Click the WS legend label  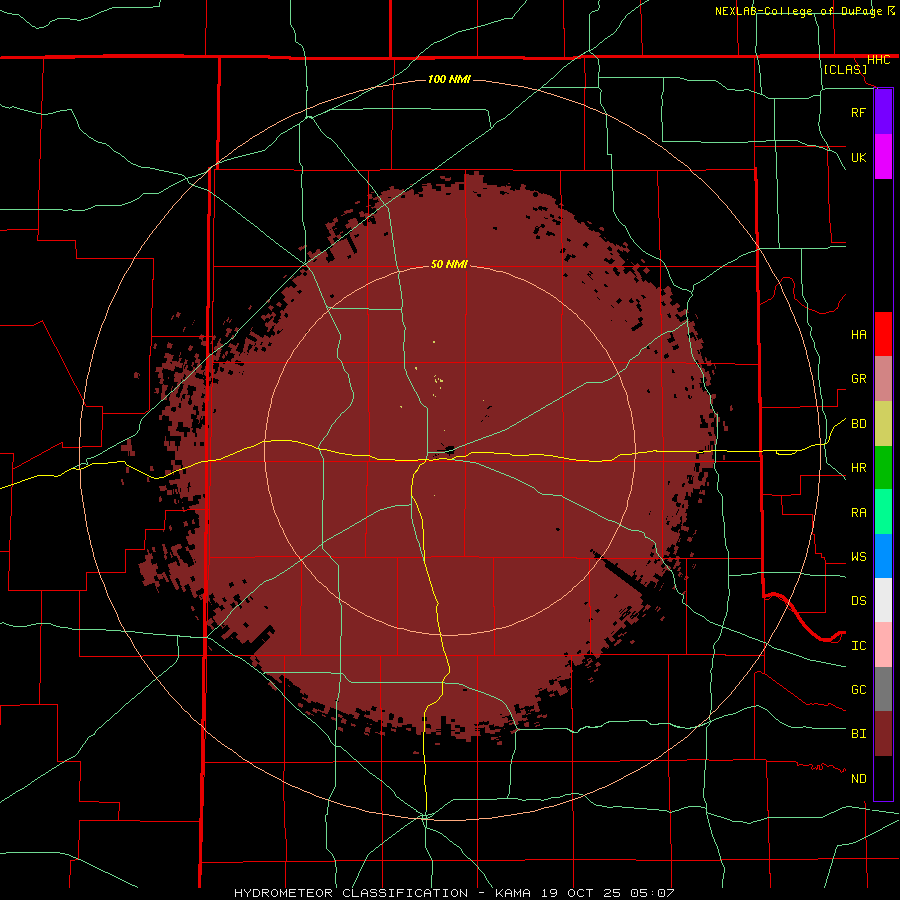[858, 557]
